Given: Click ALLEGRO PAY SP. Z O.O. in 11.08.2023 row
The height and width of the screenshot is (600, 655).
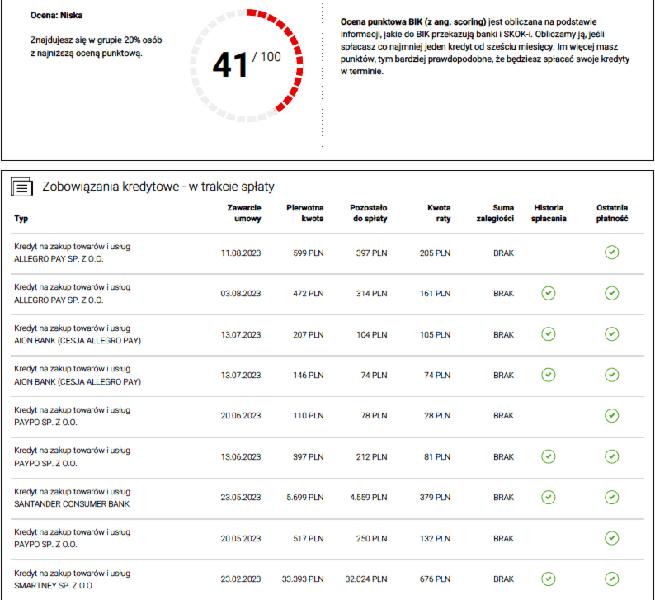Looking at the screenshot, I should pyautogui.click(x=58, y=259).
